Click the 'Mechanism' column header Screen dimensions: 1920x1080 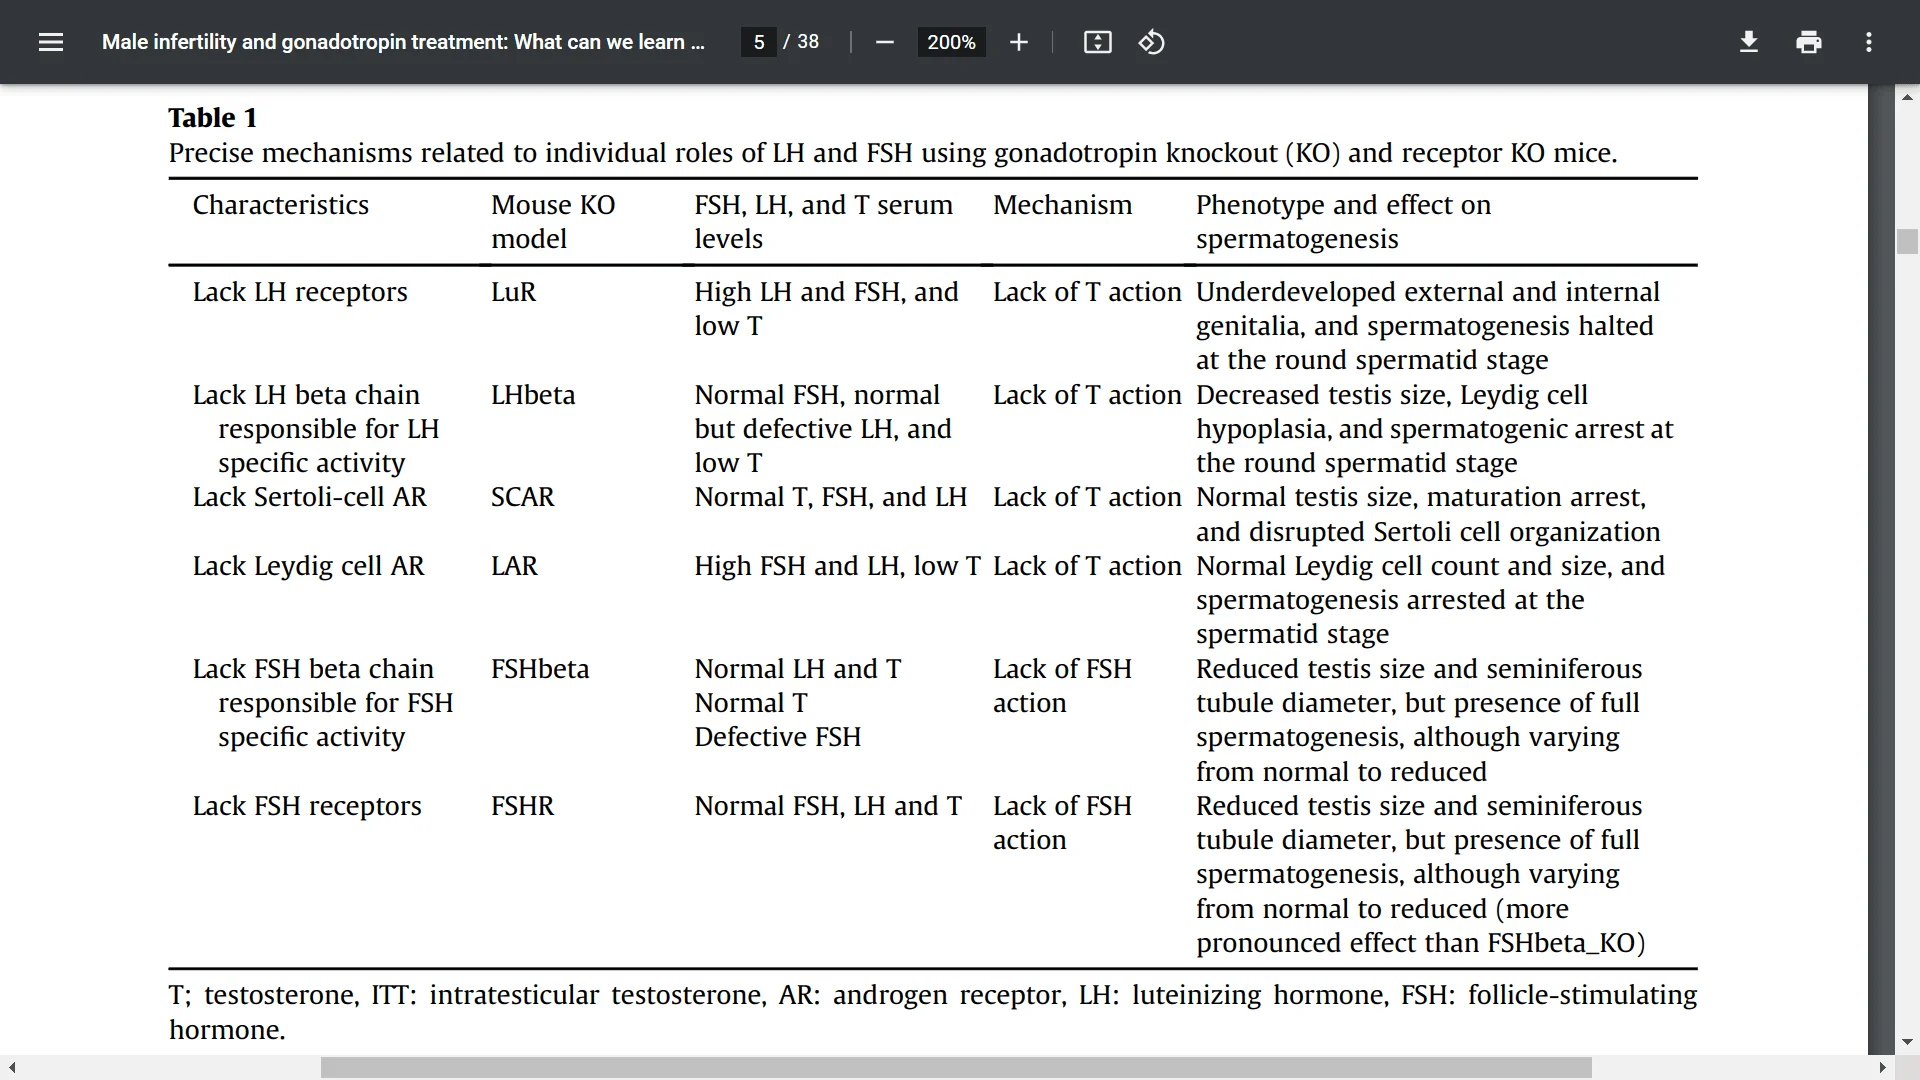point(1062,205)
